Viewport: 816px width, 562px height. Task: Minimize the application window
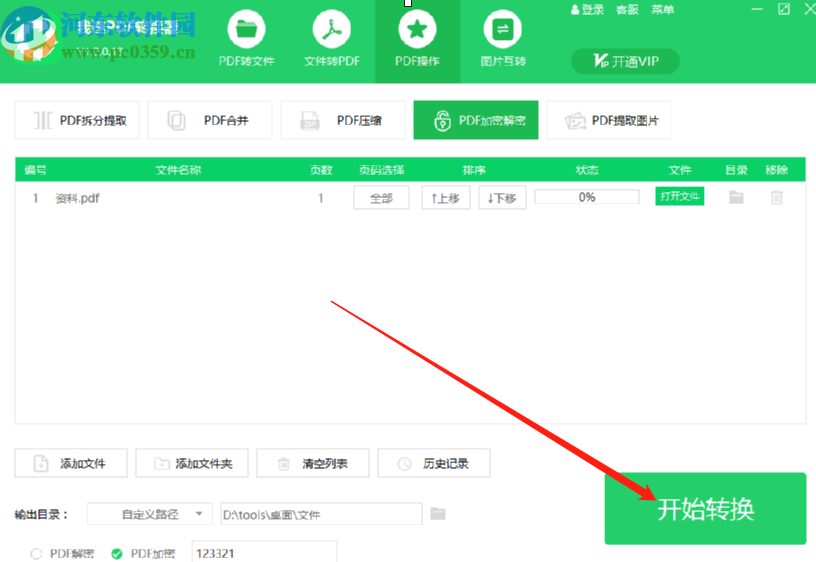(x=757, y=9)
